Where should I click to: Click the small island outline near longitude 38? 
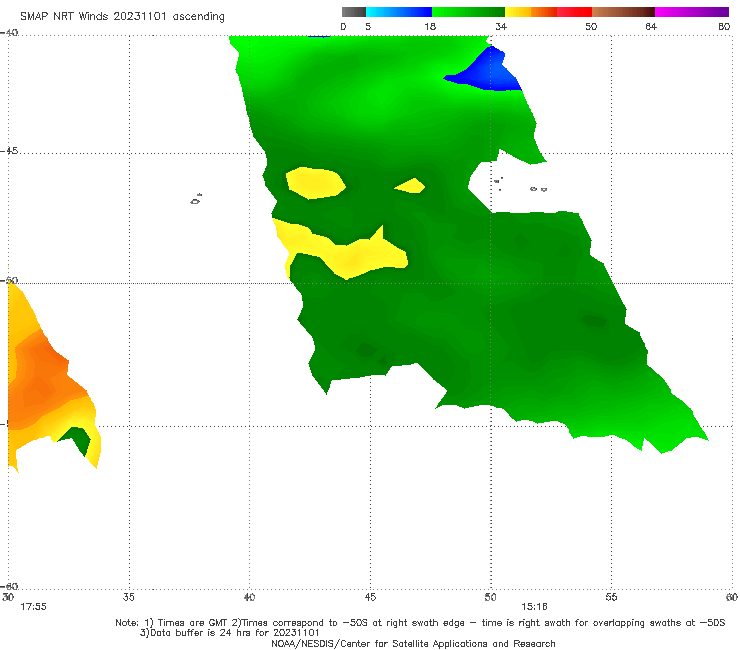pos(196,199)
